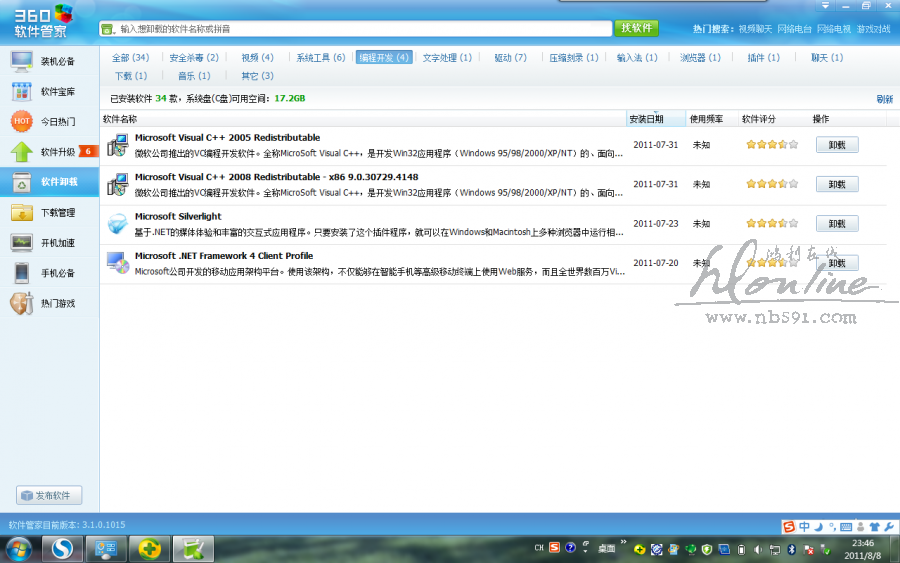Select the 系统工具 (6) category tab
900x563 pixels.
(x=320, y=58)
